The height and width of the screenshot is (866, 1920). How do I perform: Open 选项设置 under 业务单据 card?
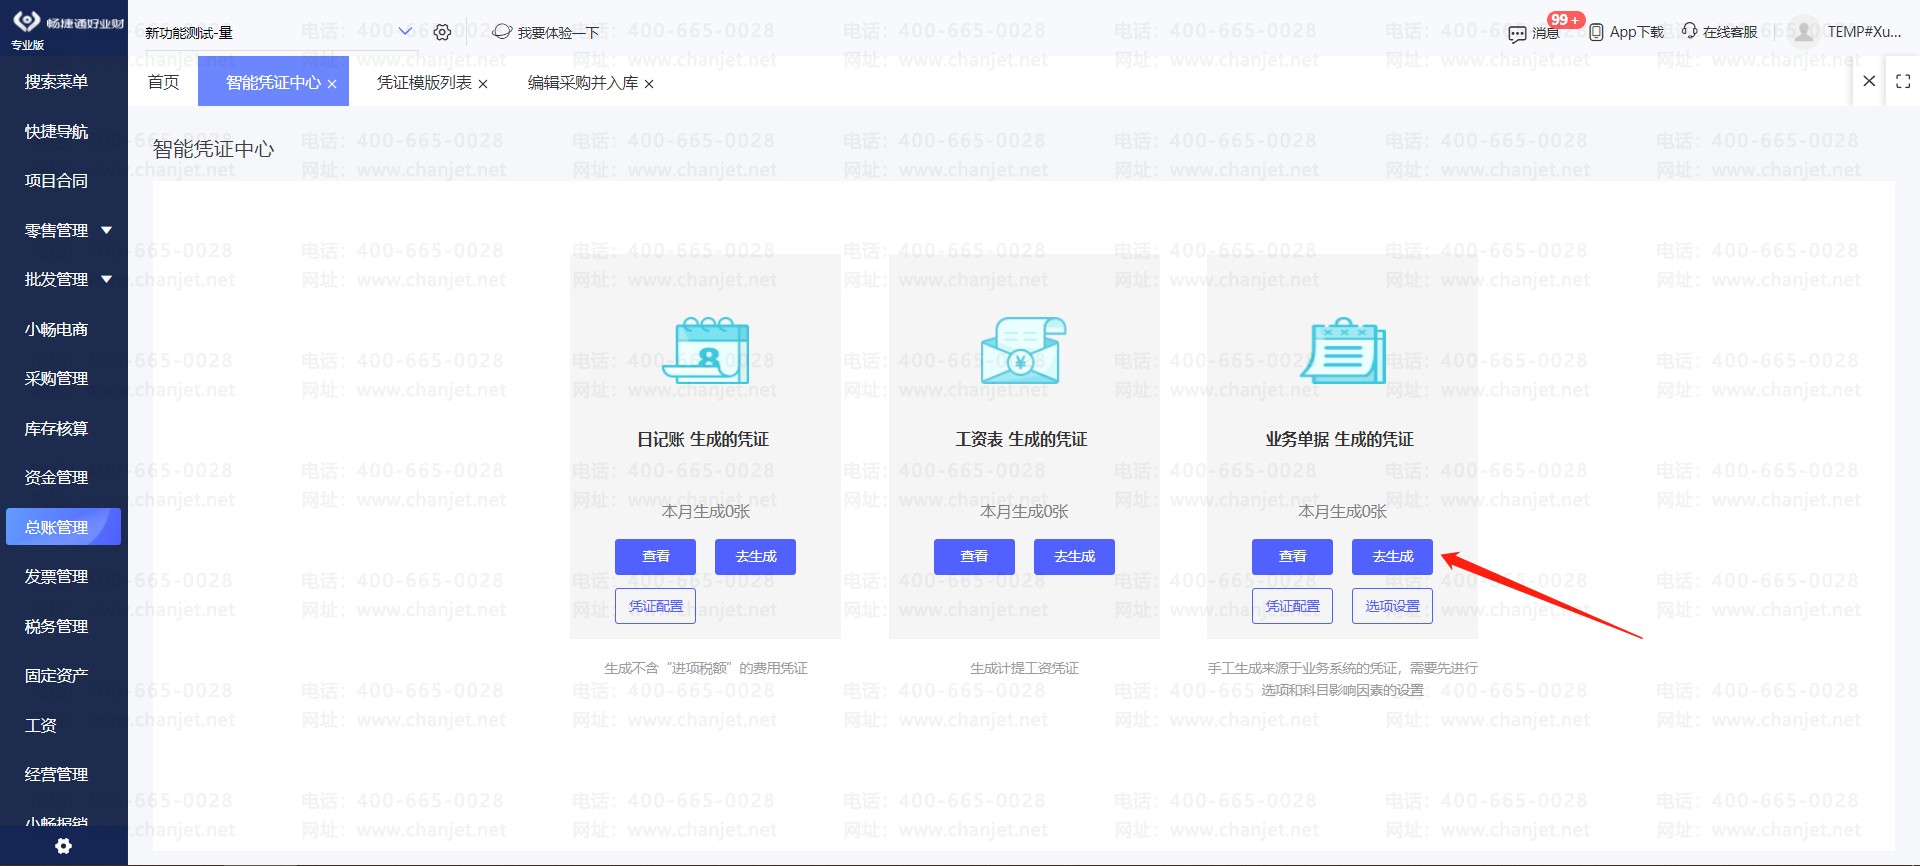click(1392, 606)
